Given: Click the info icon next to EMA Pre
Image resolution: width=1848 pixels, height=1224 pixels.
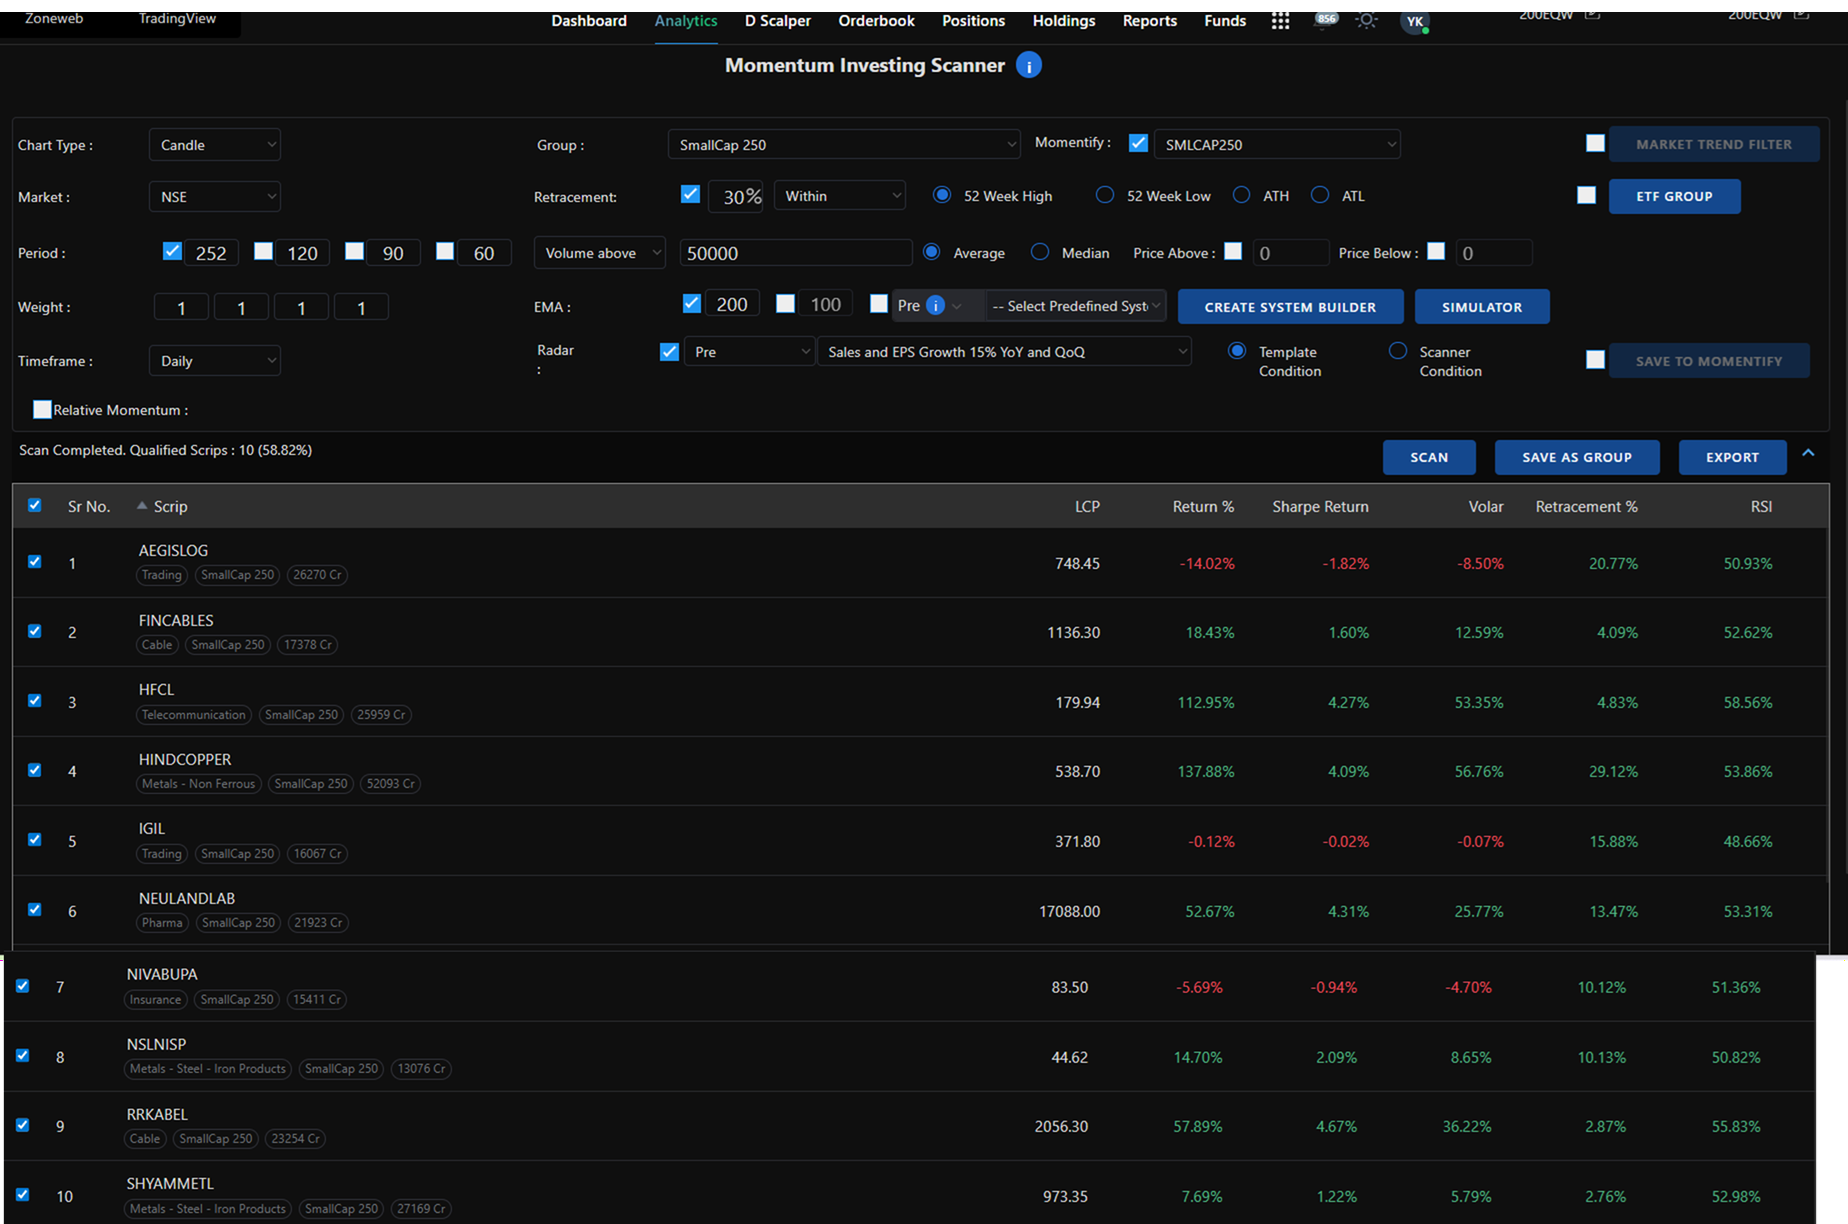Looking at the screenshot, I should click(935, 306).
